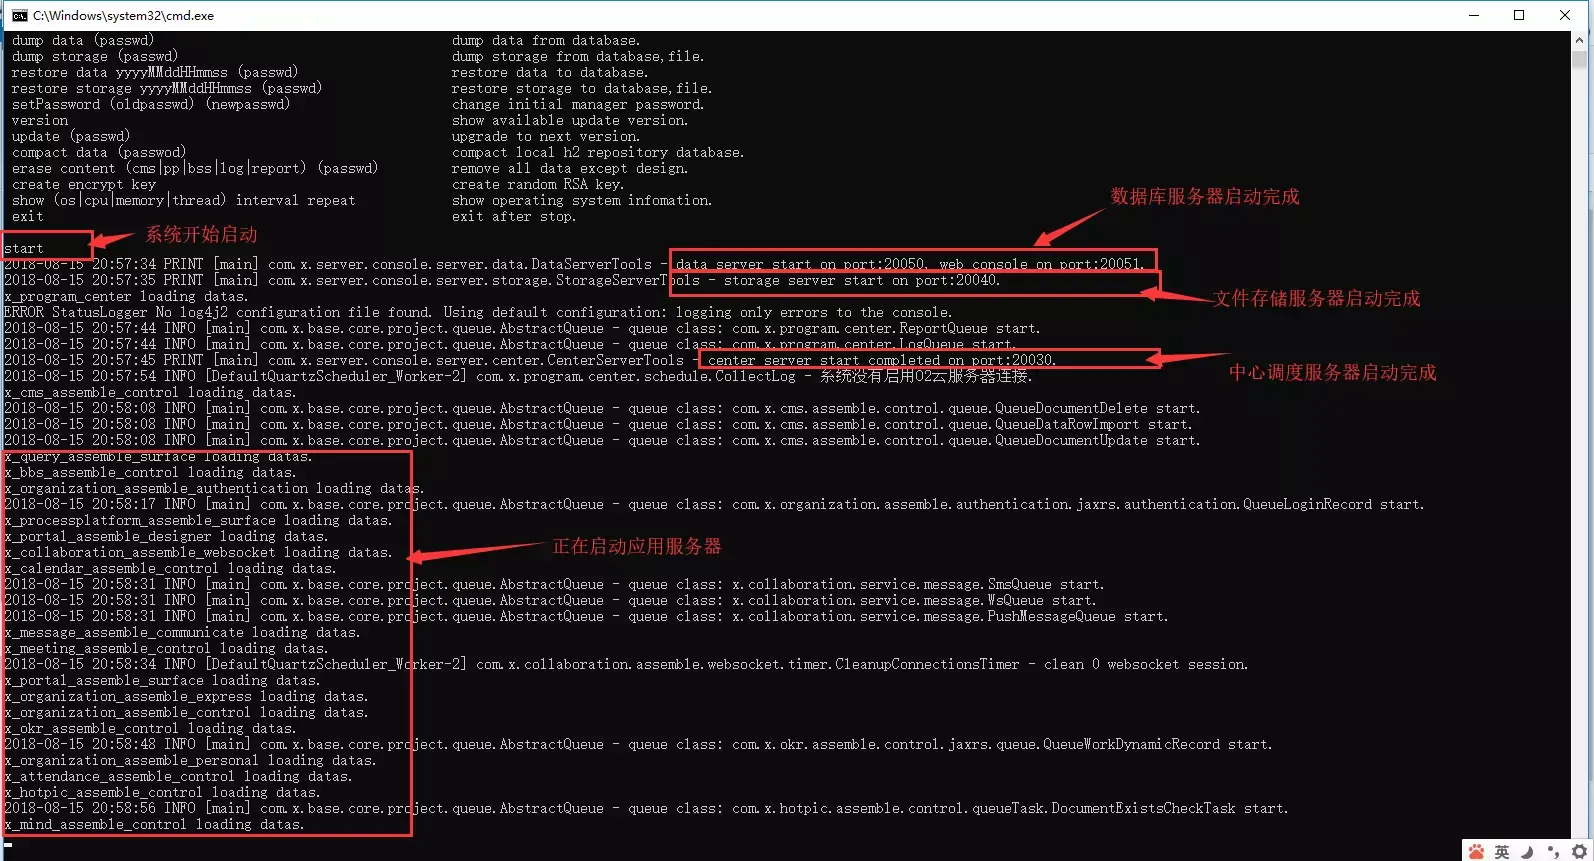Click the vertical scrollbar track below the thumb

pyautogui.click(x=1579, y=450)
